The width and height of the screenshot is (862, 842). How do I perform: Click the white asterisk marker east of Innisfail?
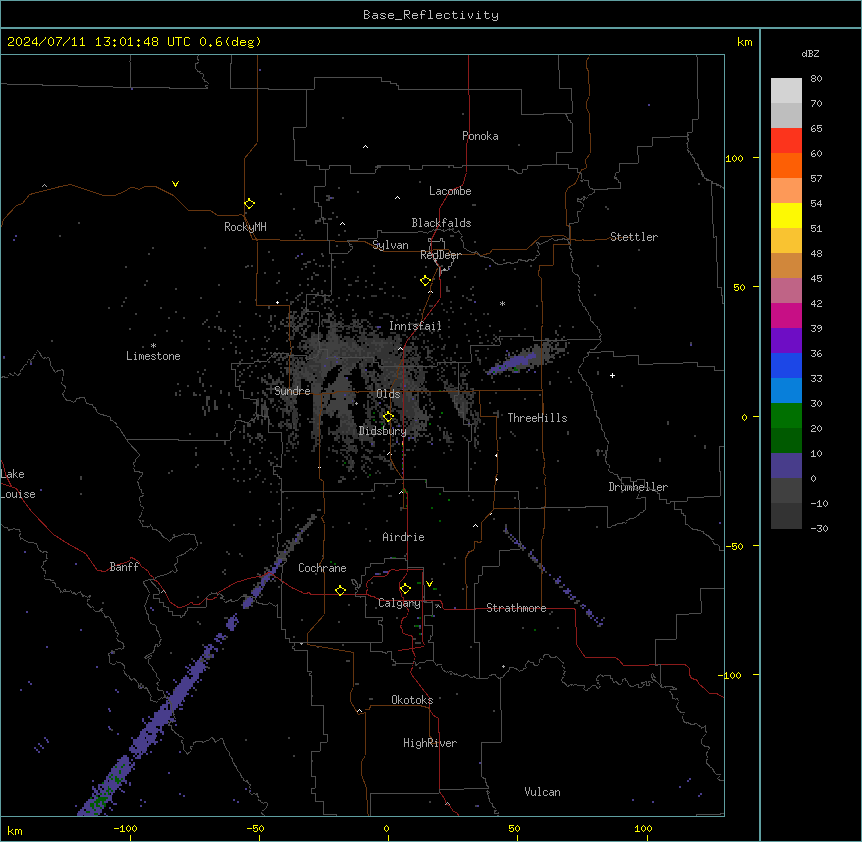click(502, 303)
